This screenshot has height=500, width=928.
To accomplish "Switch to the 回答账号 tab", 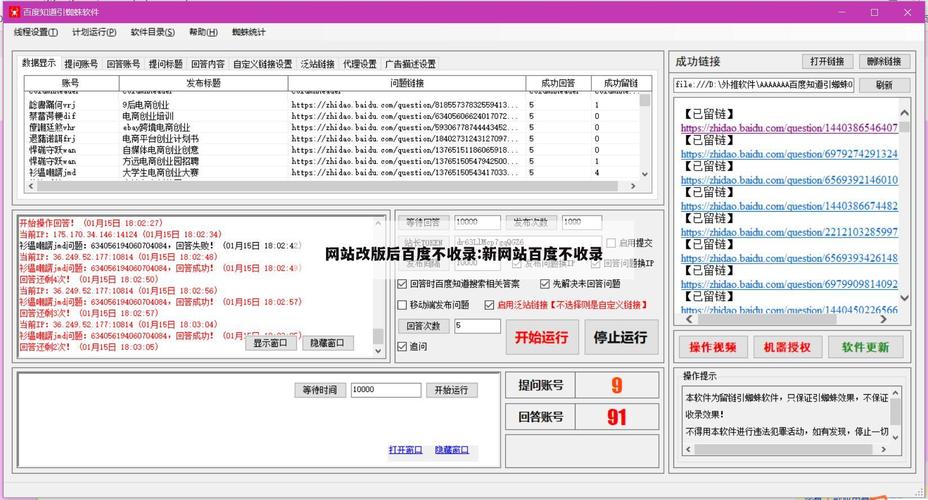I will (x=123, y=64).
